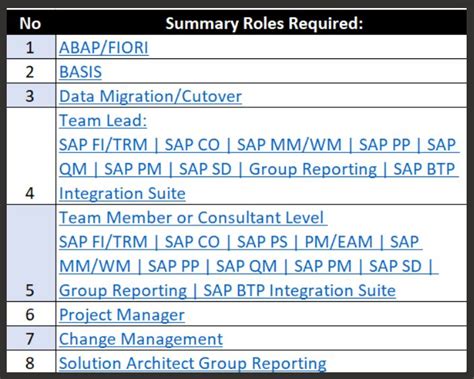Select the number 6 cell
The width and height of the screenshot is (474, 379).
tap(31, 314)
